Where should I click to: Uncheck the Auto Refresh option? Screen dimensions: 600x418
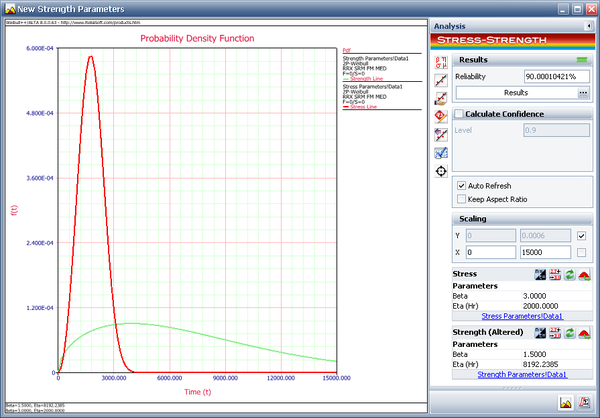(460, 186)
